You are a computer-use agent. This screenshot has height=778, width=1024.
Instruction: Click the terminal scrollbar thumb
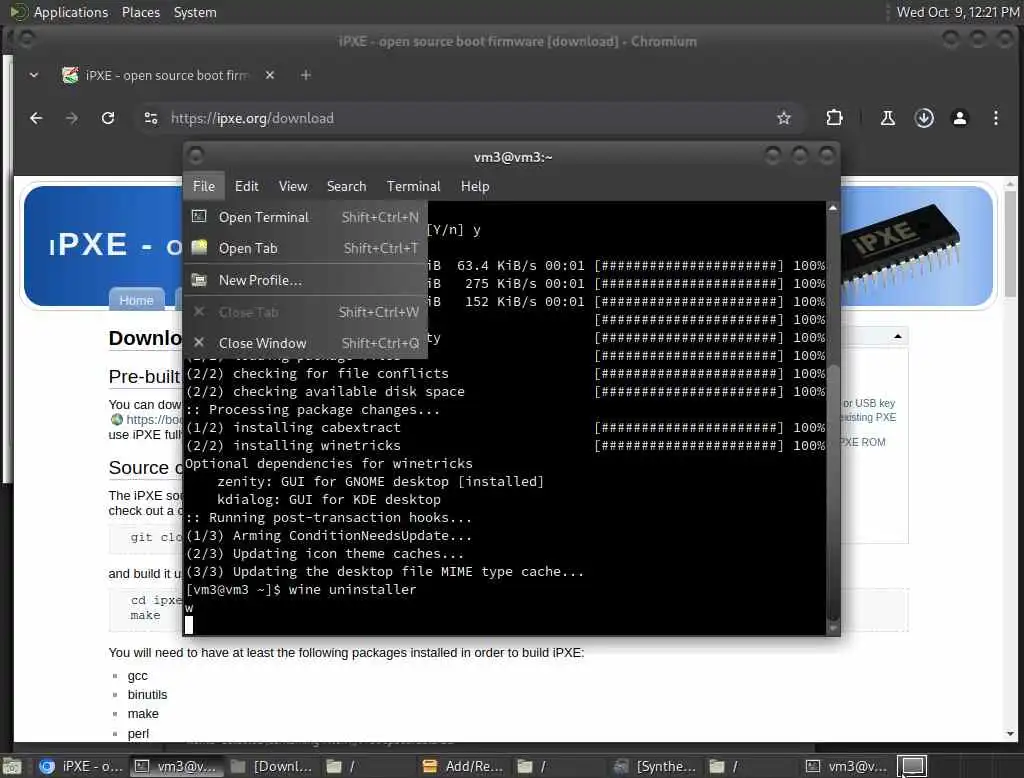pos(833,493)
